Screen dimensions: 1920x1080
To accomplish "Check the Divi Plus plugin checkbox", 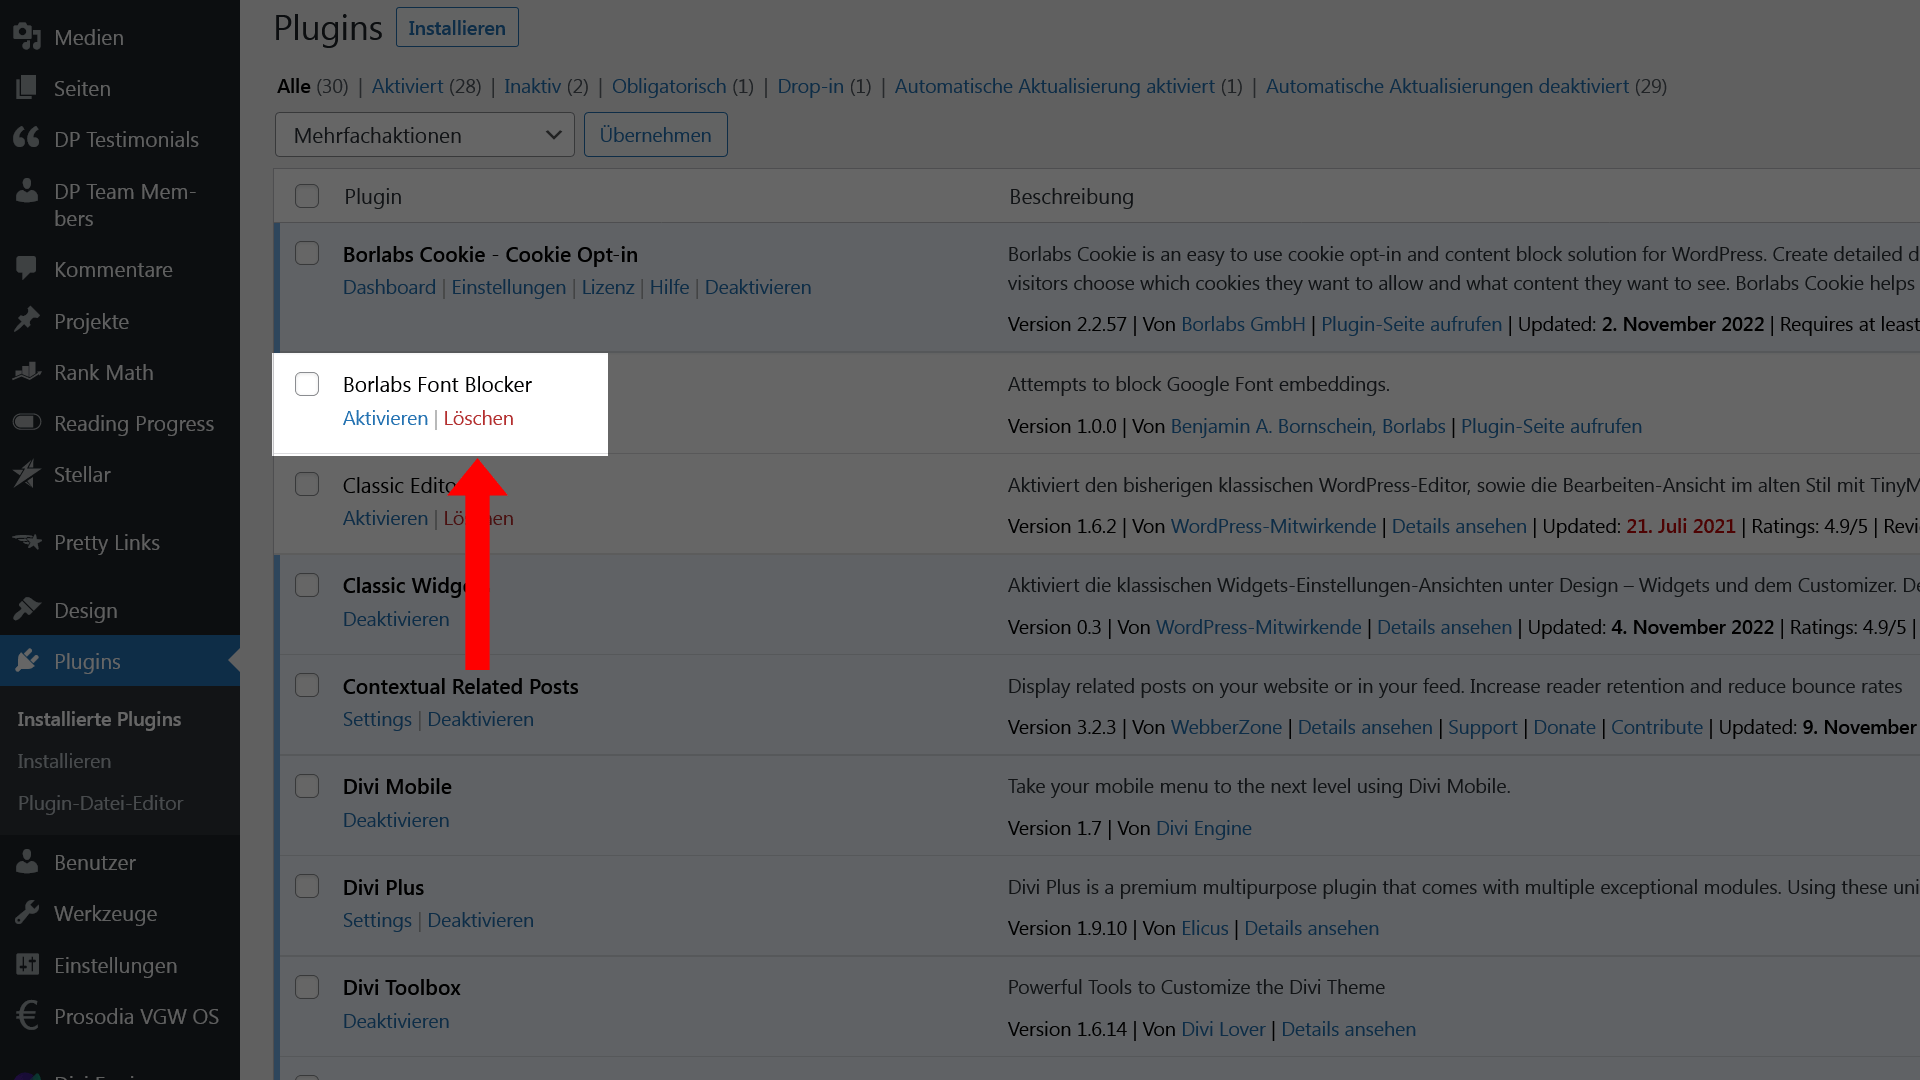I will point(307,887).
